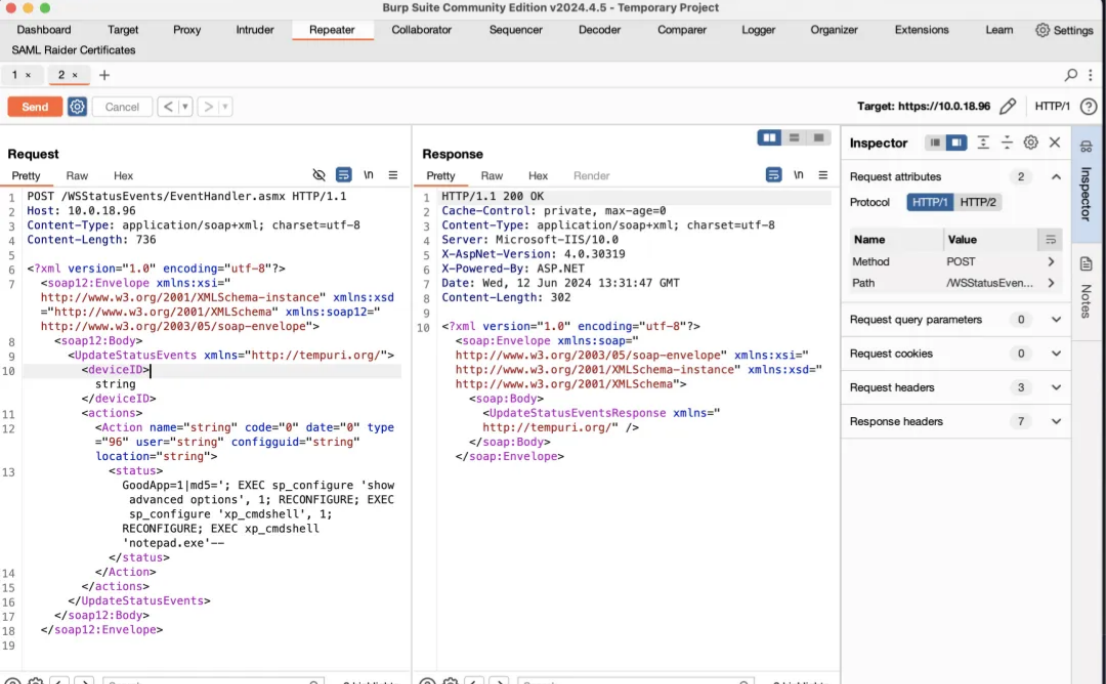This screenshot has width=1106, height=684.
Task: Open the SAML Raider Certificates tab
Action: coord(73,50)
